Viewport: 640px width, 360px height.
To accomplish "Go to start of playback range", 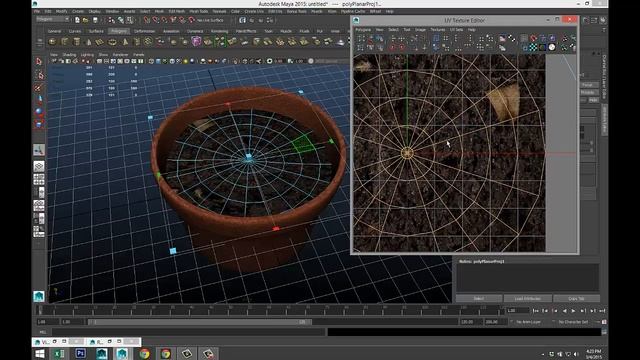I will pos(535,311).
